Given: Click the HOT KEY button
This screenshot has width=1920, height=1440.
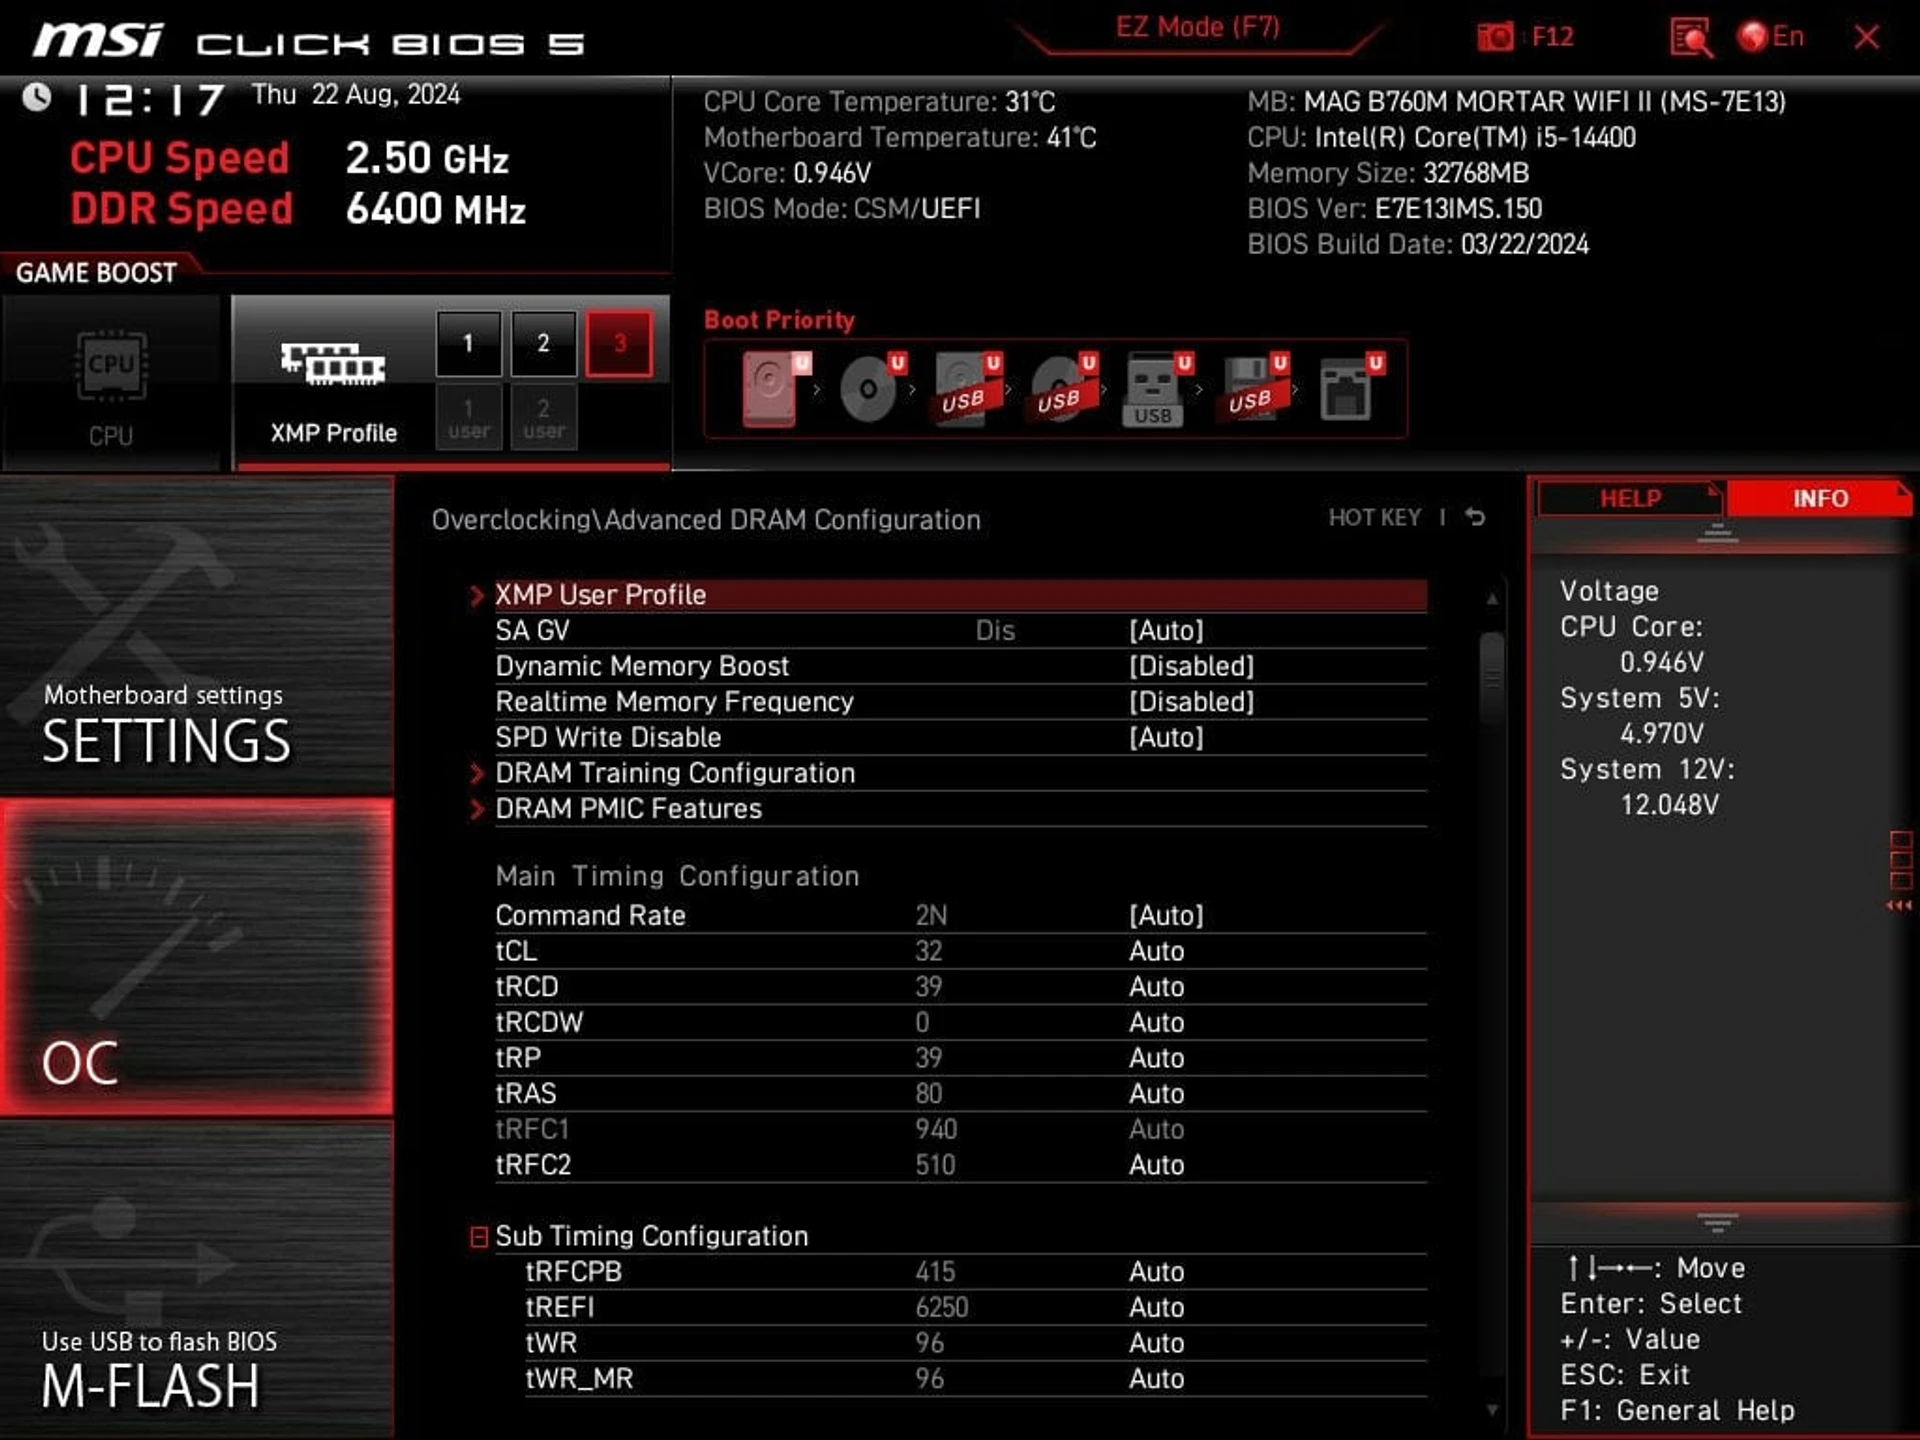Looking at the screenshot, I should [x=1374, y=517].
